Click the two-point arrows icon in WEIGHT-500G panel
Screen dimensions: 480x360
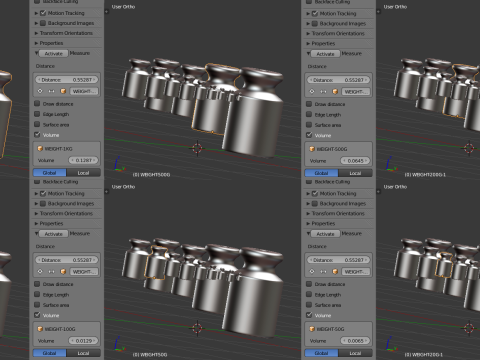[323, 91]
